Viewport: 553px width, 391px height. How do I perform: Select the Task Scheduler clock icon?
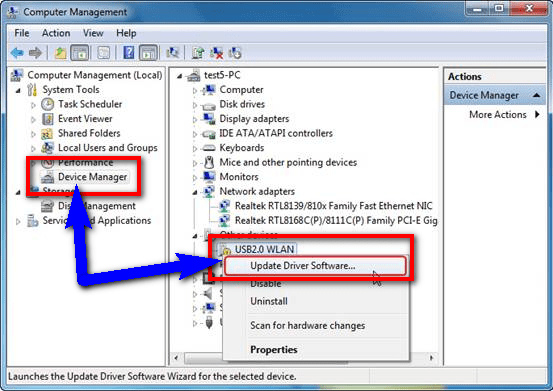[x=47, y=104]
